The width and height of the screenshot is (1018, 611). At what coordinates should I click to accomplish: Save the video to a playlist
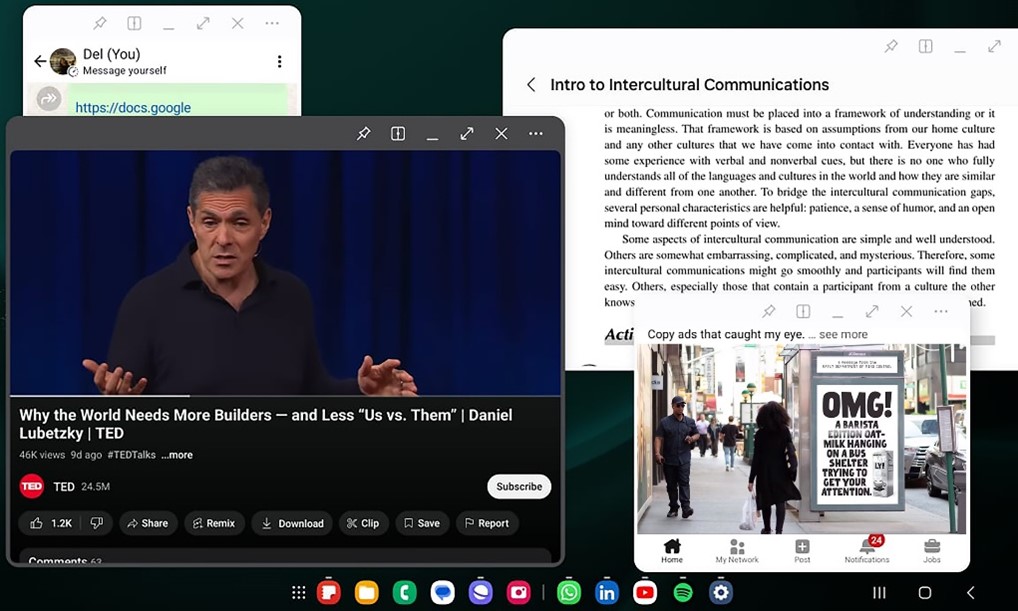point(422,523)
